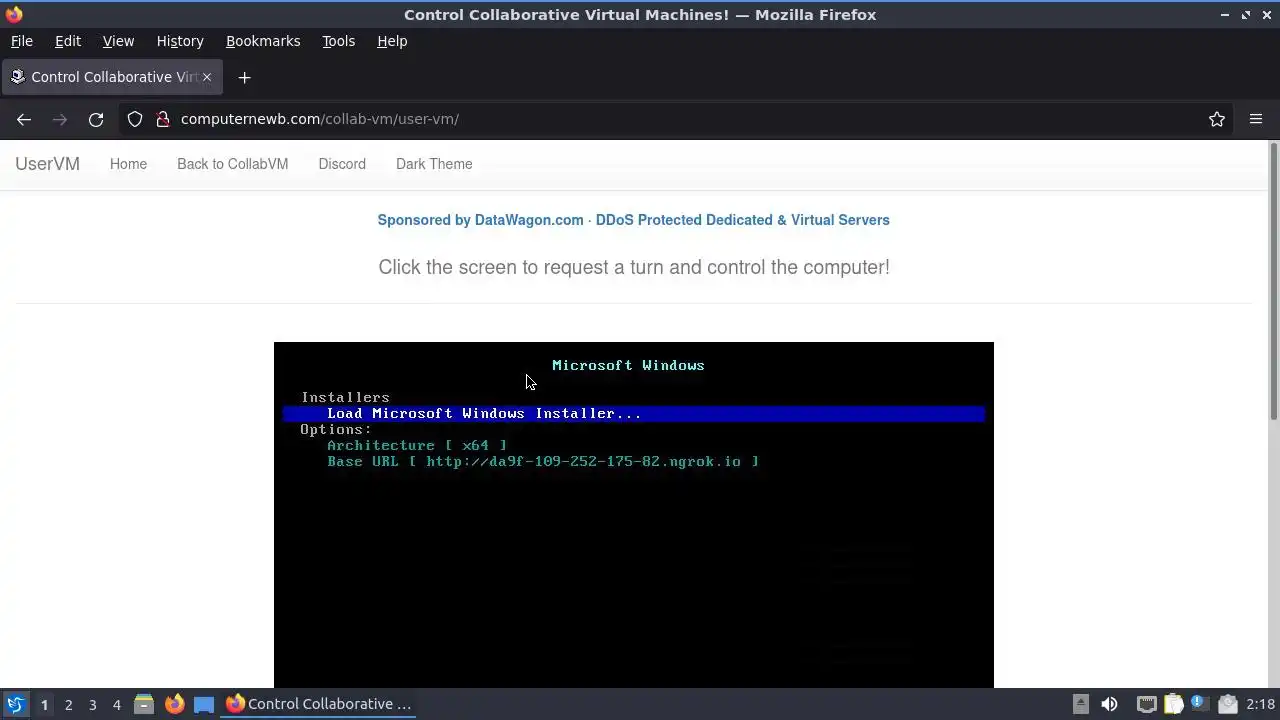
Task: Go back using the browser back arrow
Action: coord(24,119)
